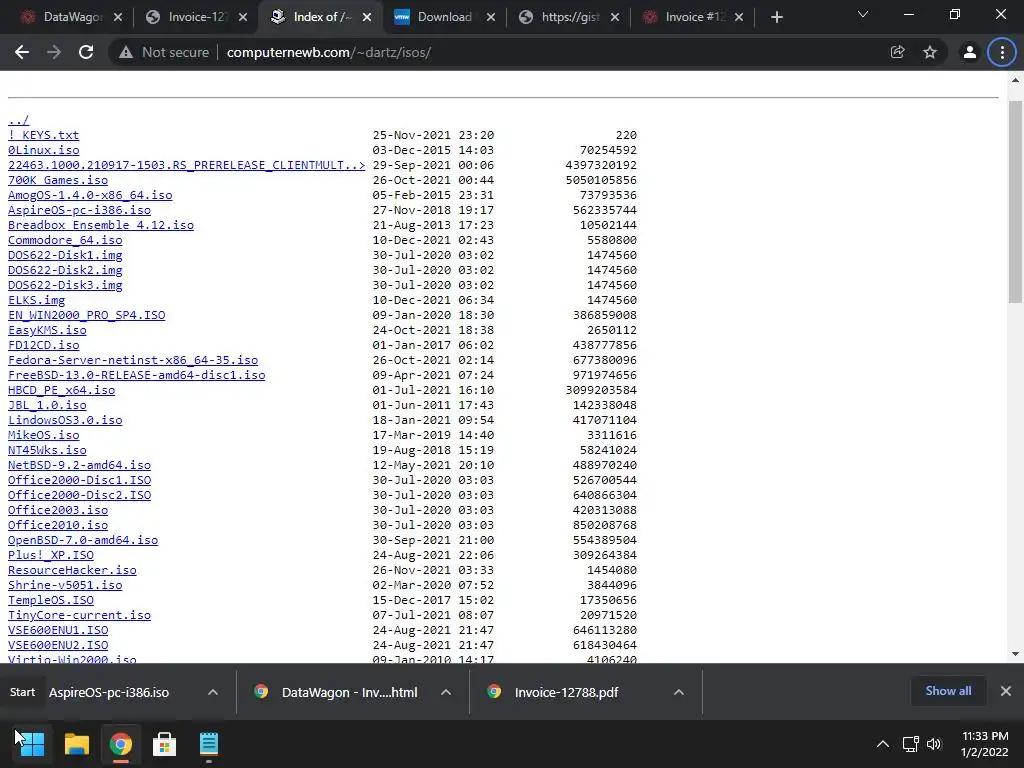
Task: Close the Download tab
Action: click(491, 18)
